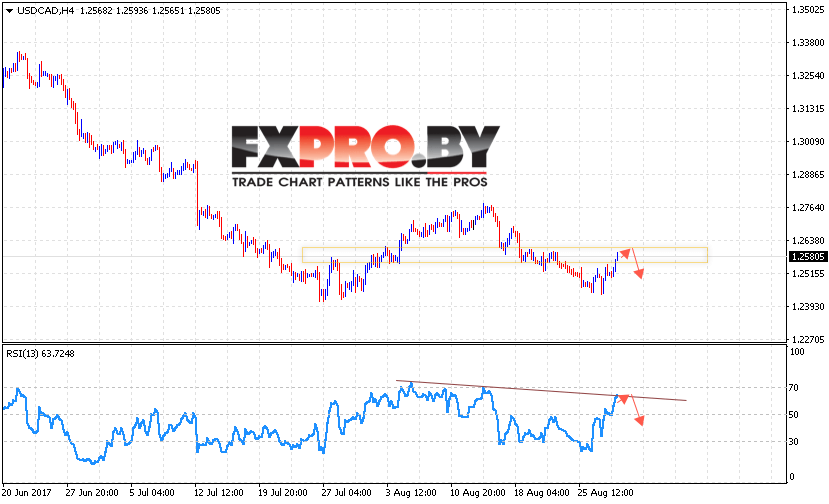829x504 pixels.
Task: Select the RSI scale level 70
Action: (x=794, y=388)
